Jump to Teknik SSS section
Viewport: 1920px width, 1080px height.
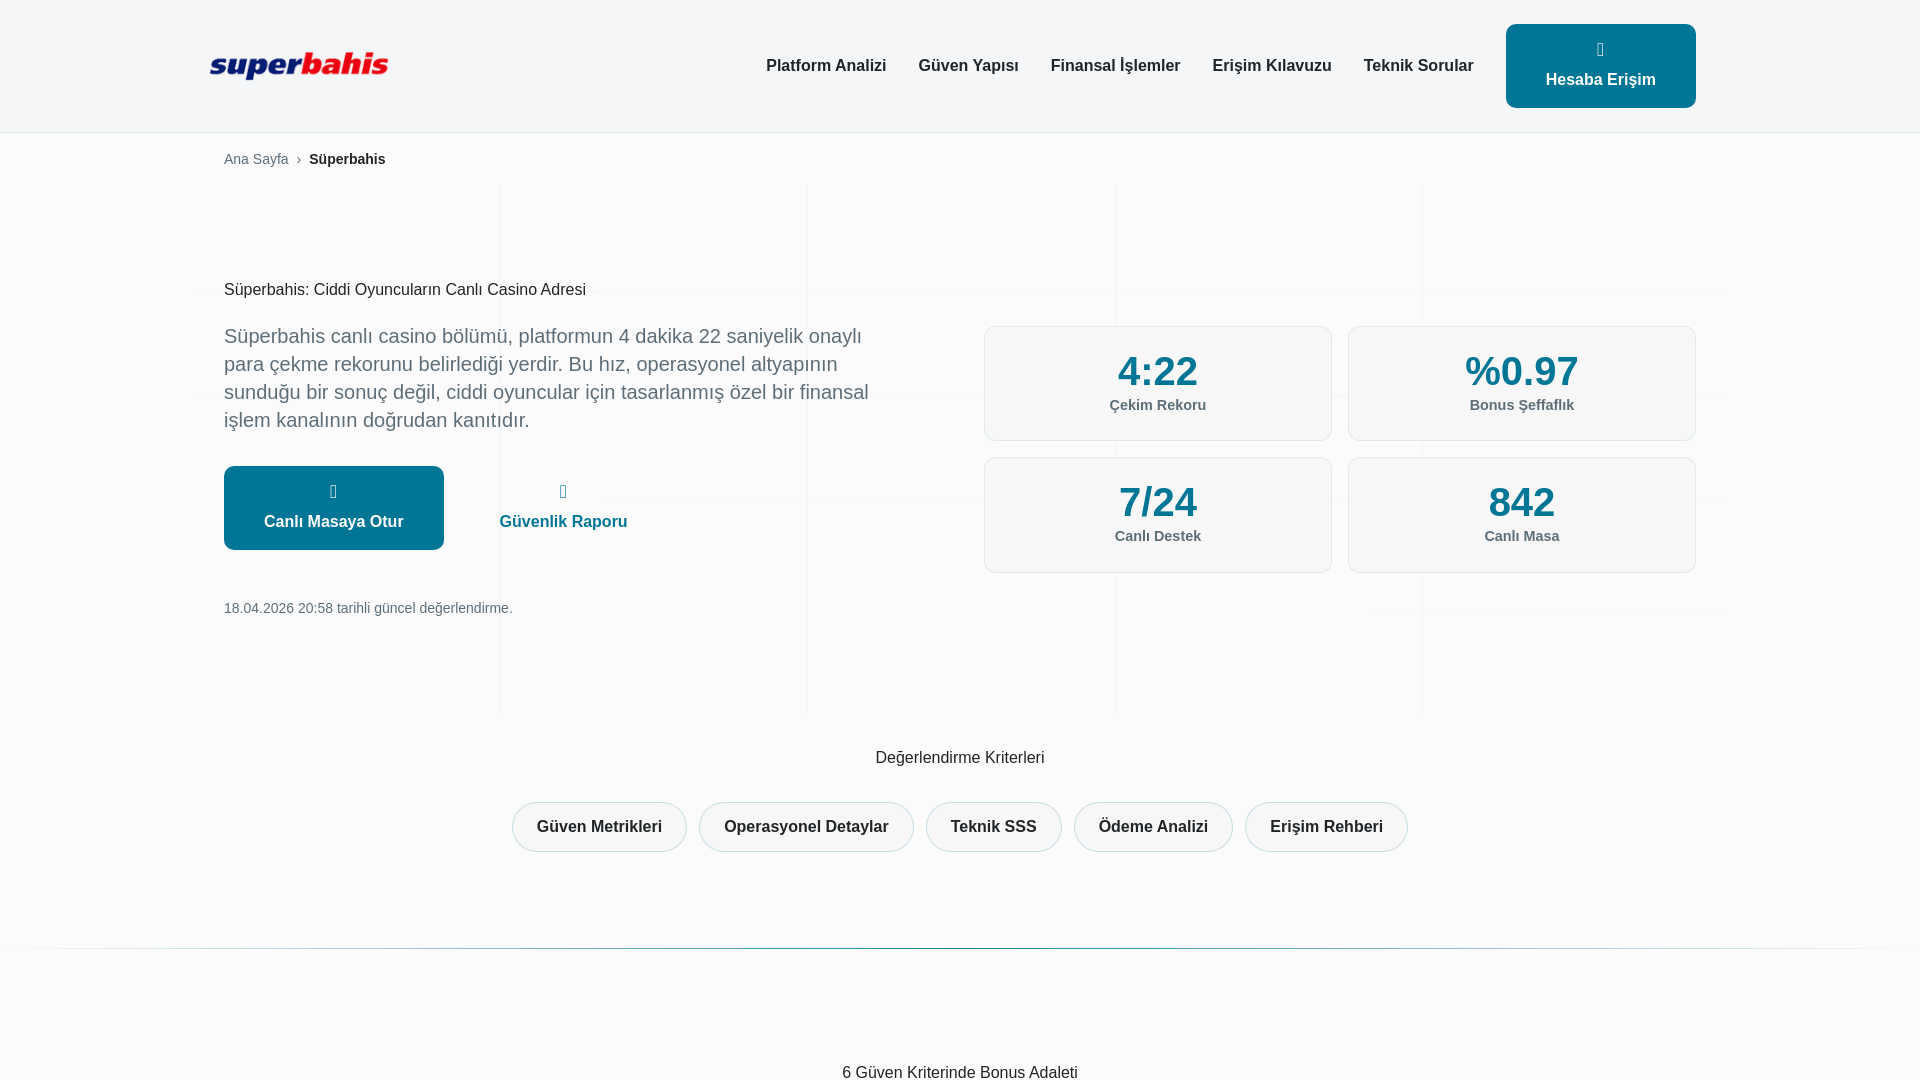[x=993, y=827]
